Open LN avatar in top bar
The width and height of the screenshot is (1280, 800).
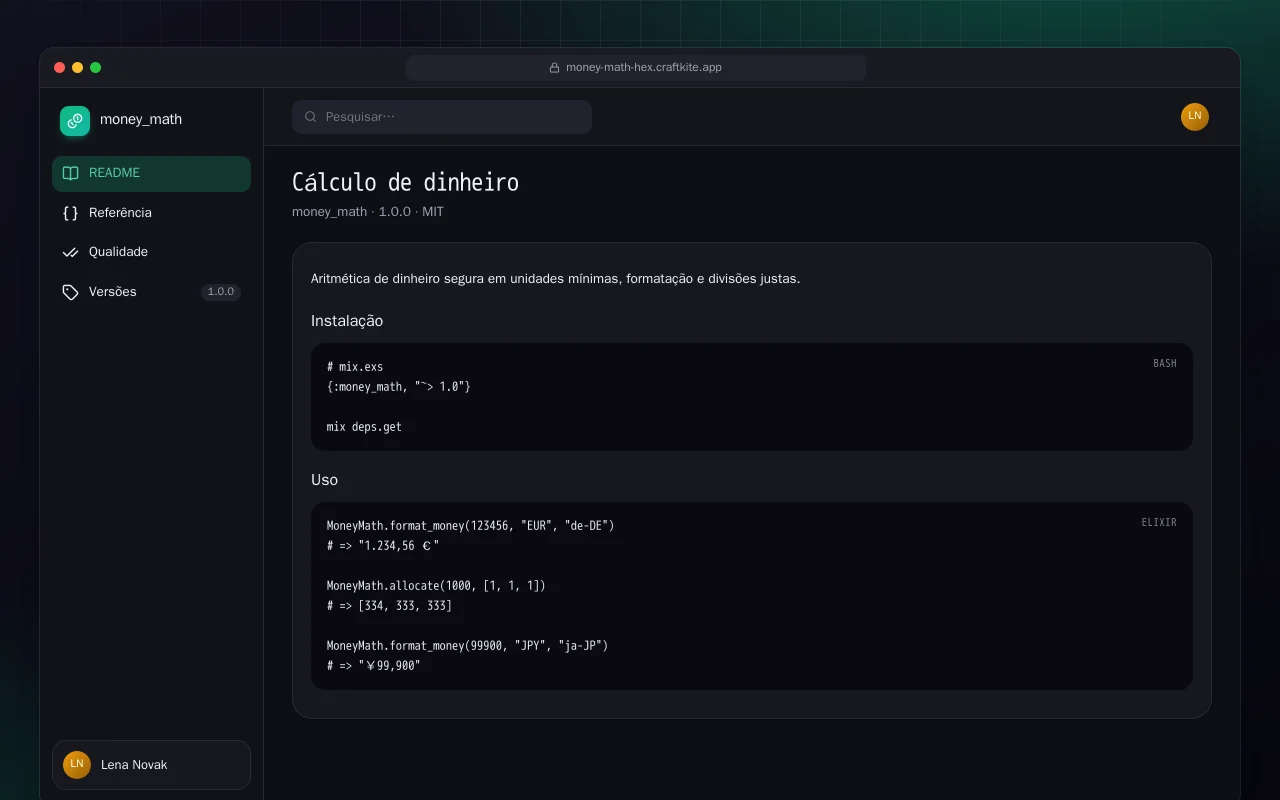point(1195,117)
